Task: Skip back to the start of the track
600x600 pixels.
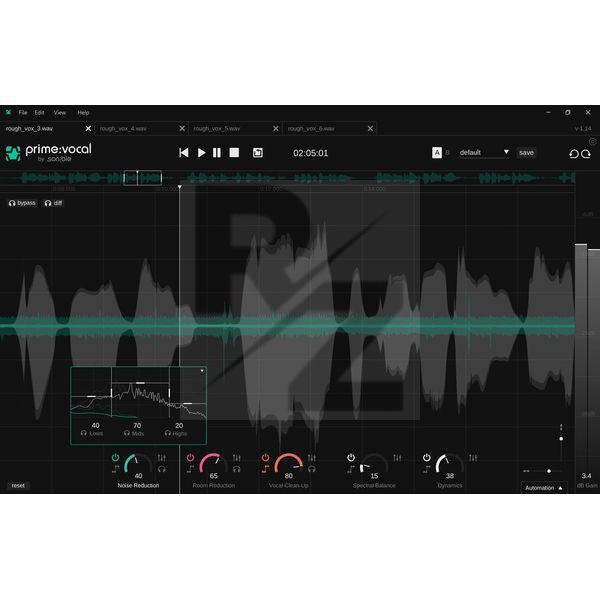Action: (x=184, y=153)
